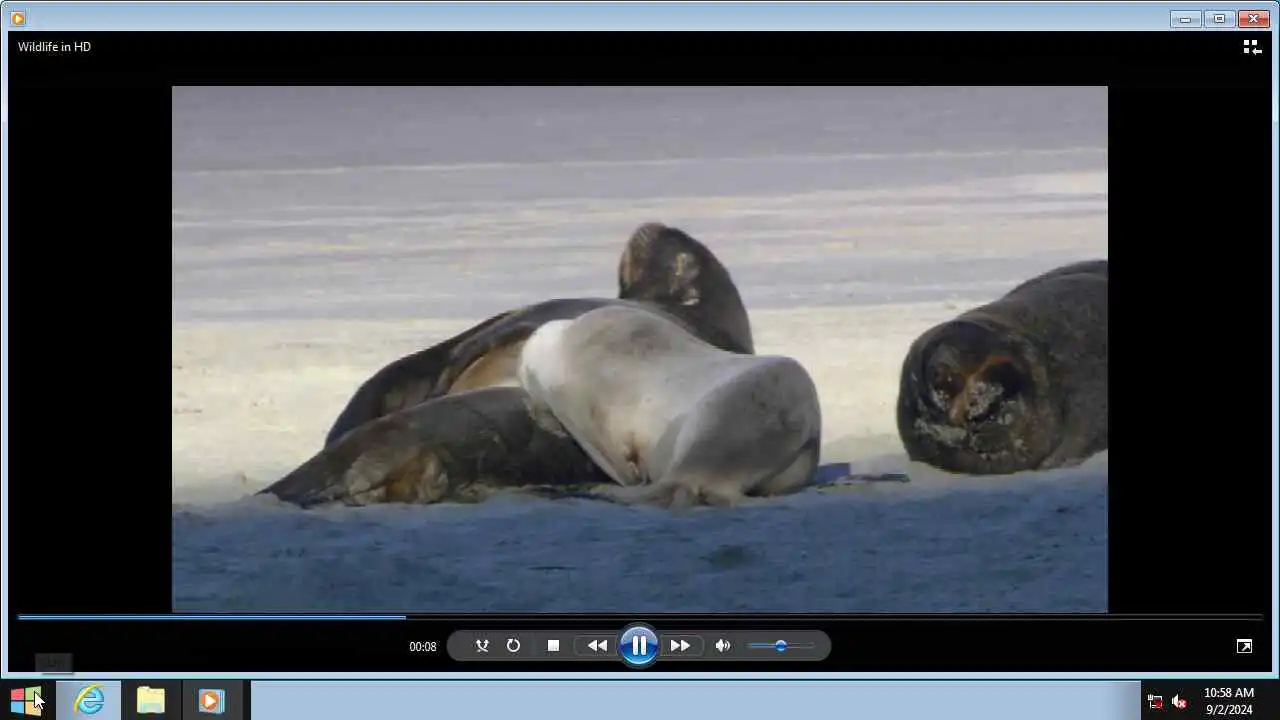
Task: Click Windows Media Player taskbar button
Action: click(x=211, y=700)
